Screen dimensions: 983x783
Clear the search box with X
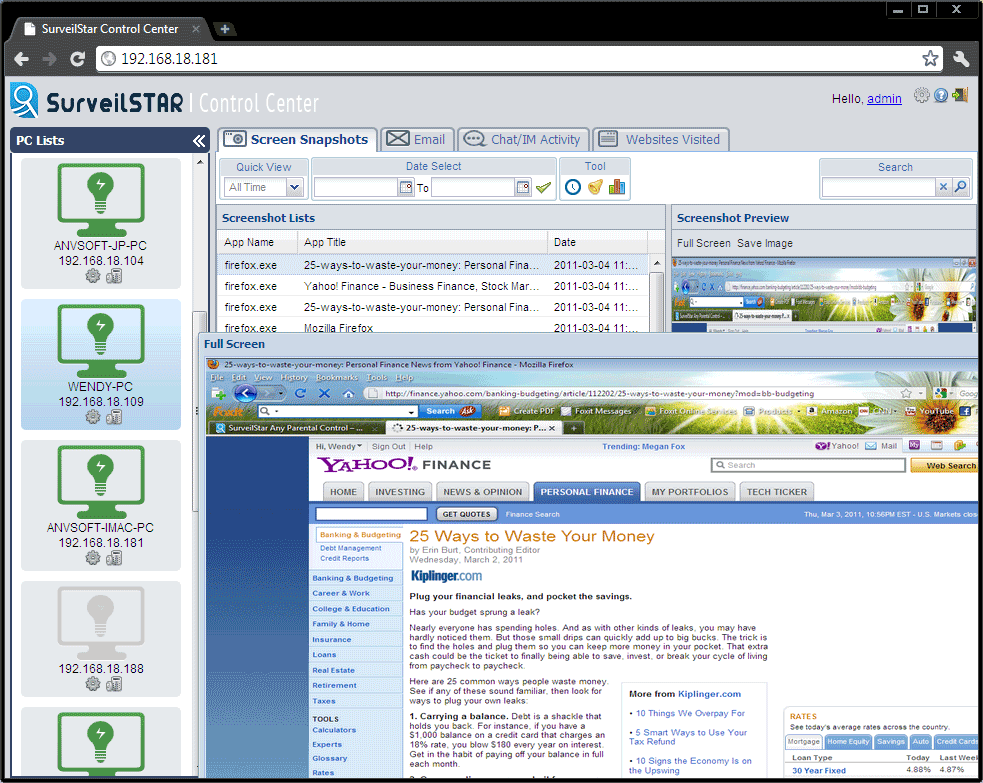point(943,187)
